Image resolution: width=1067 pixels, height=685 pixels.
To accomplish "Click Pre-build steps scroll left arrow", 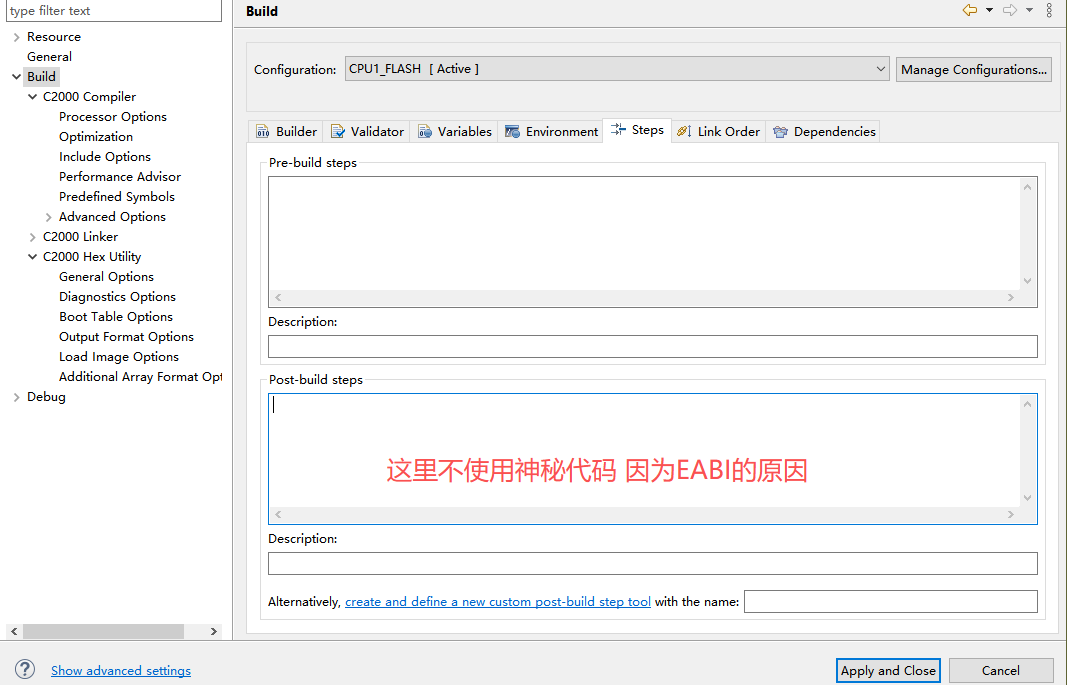I will pos(278,297).
